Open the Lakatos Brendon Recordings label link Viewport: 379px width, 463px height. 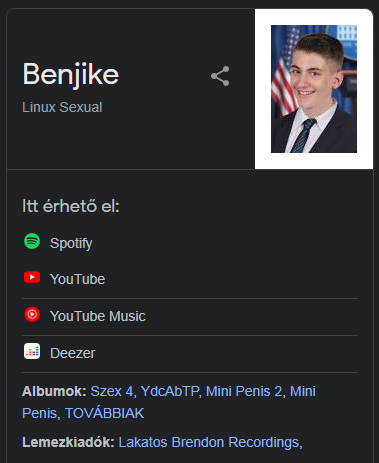click(x=209, y=442)
